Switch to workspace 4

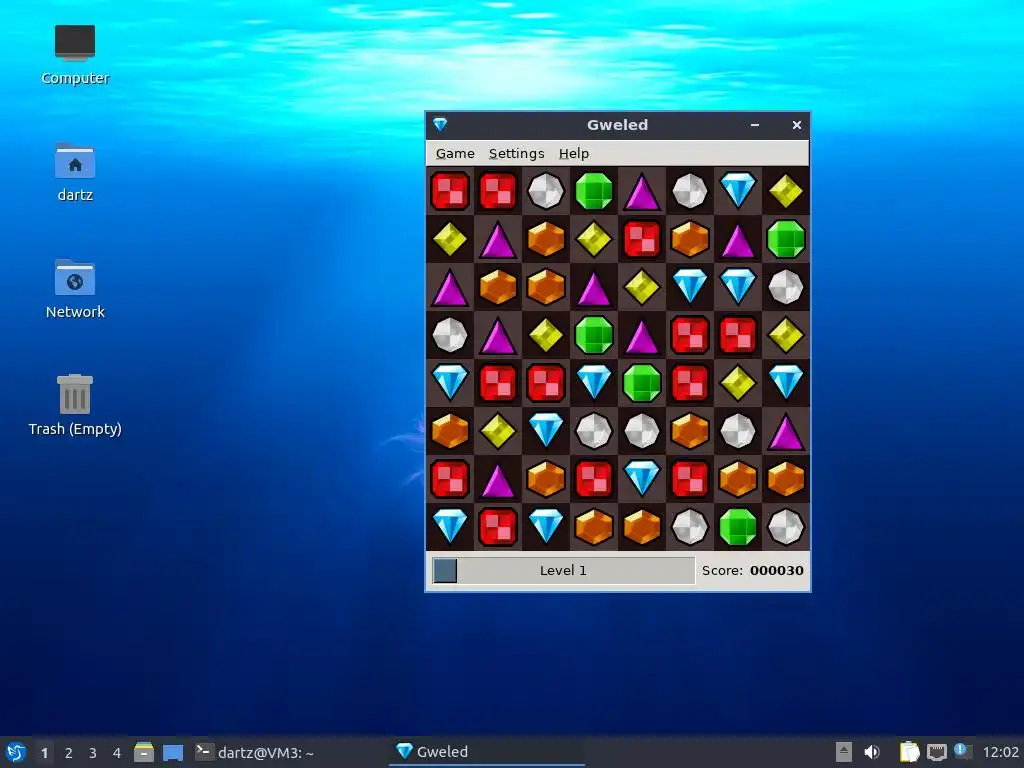(117, 753)
